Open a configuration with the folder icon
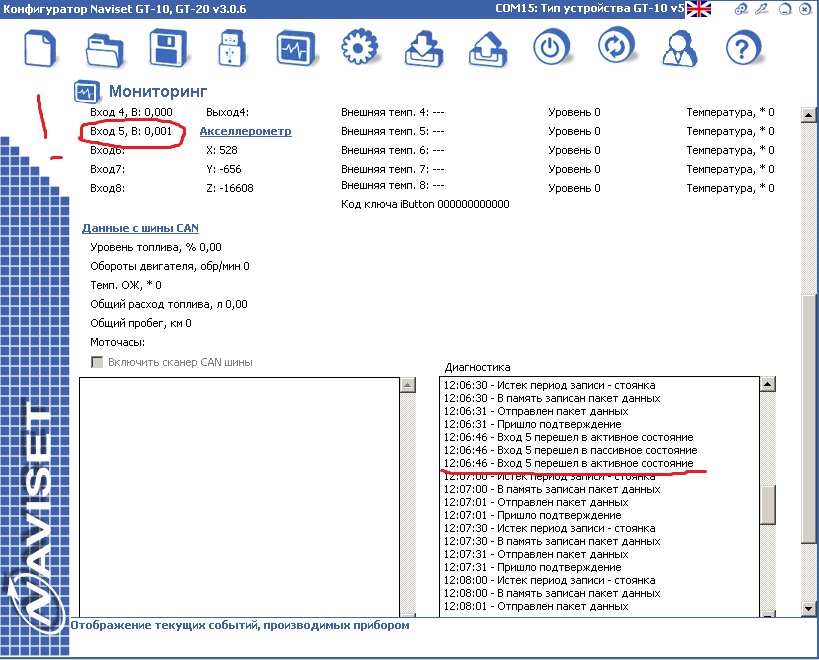Image resolution: width=819 pixels, height=660 pixels. 105,48
